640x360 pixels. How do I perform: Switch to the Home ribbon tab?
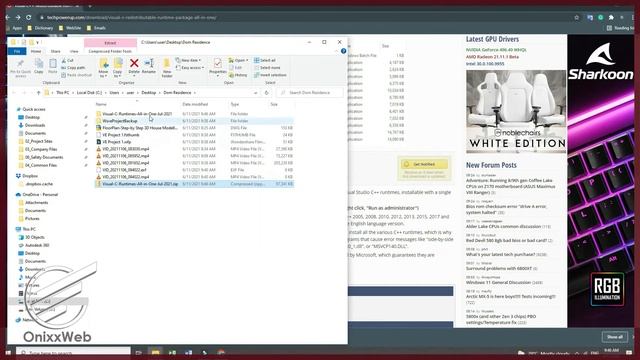click(36, 51)
